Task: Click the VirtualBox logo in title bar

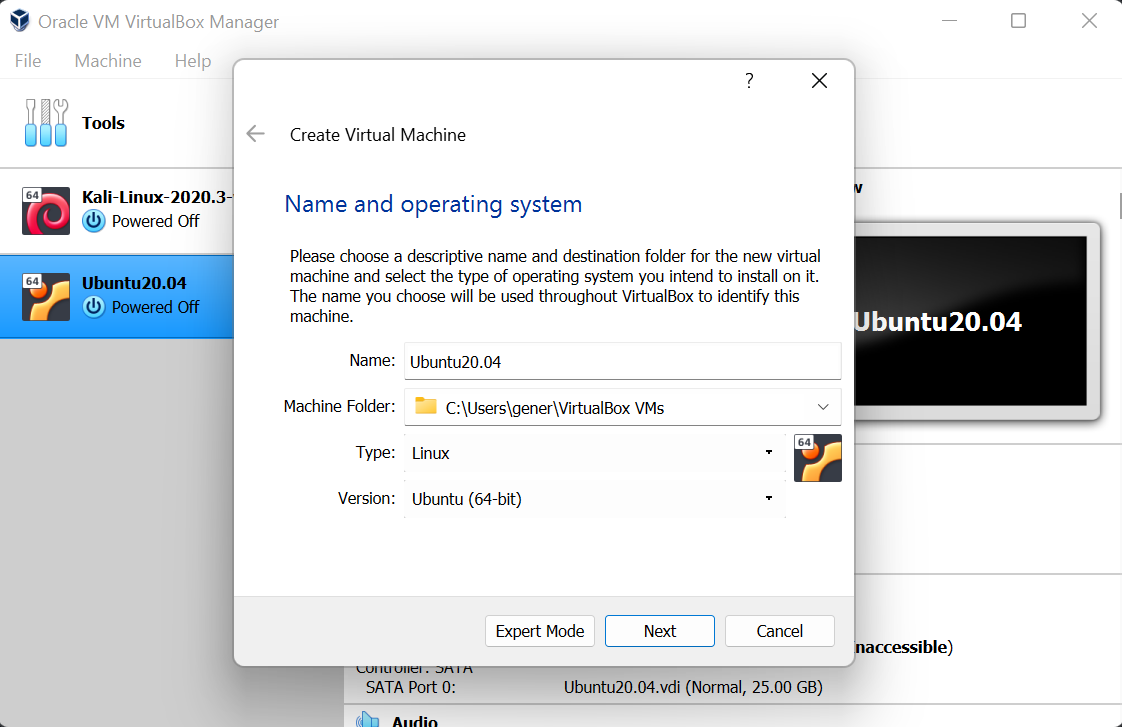Action: (19, 21)
